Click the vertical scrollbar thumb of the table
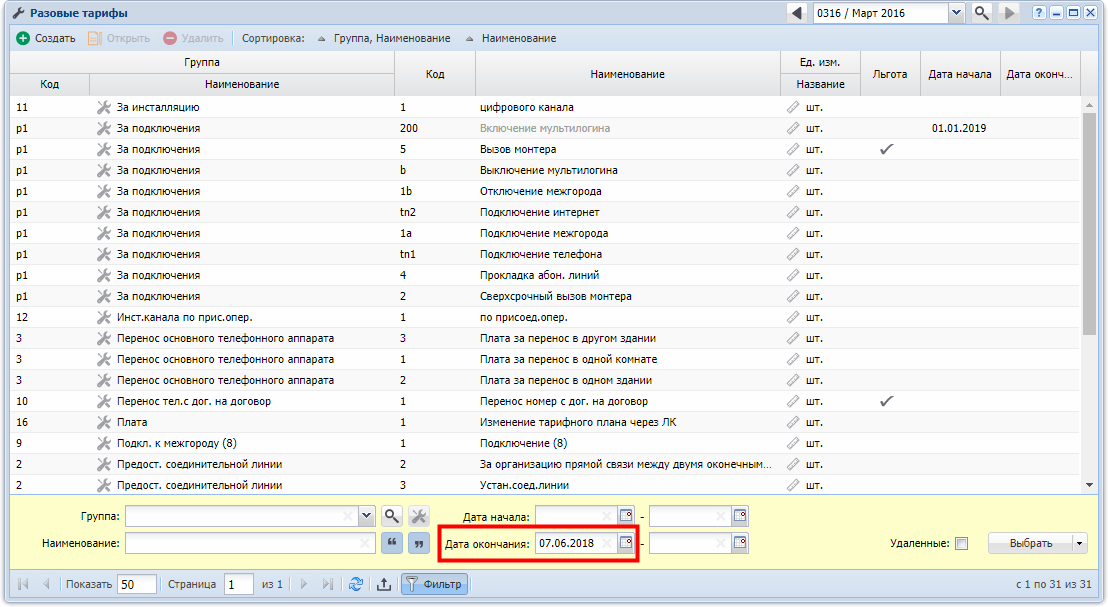Screen dimensions: 1108x607 1089,223
